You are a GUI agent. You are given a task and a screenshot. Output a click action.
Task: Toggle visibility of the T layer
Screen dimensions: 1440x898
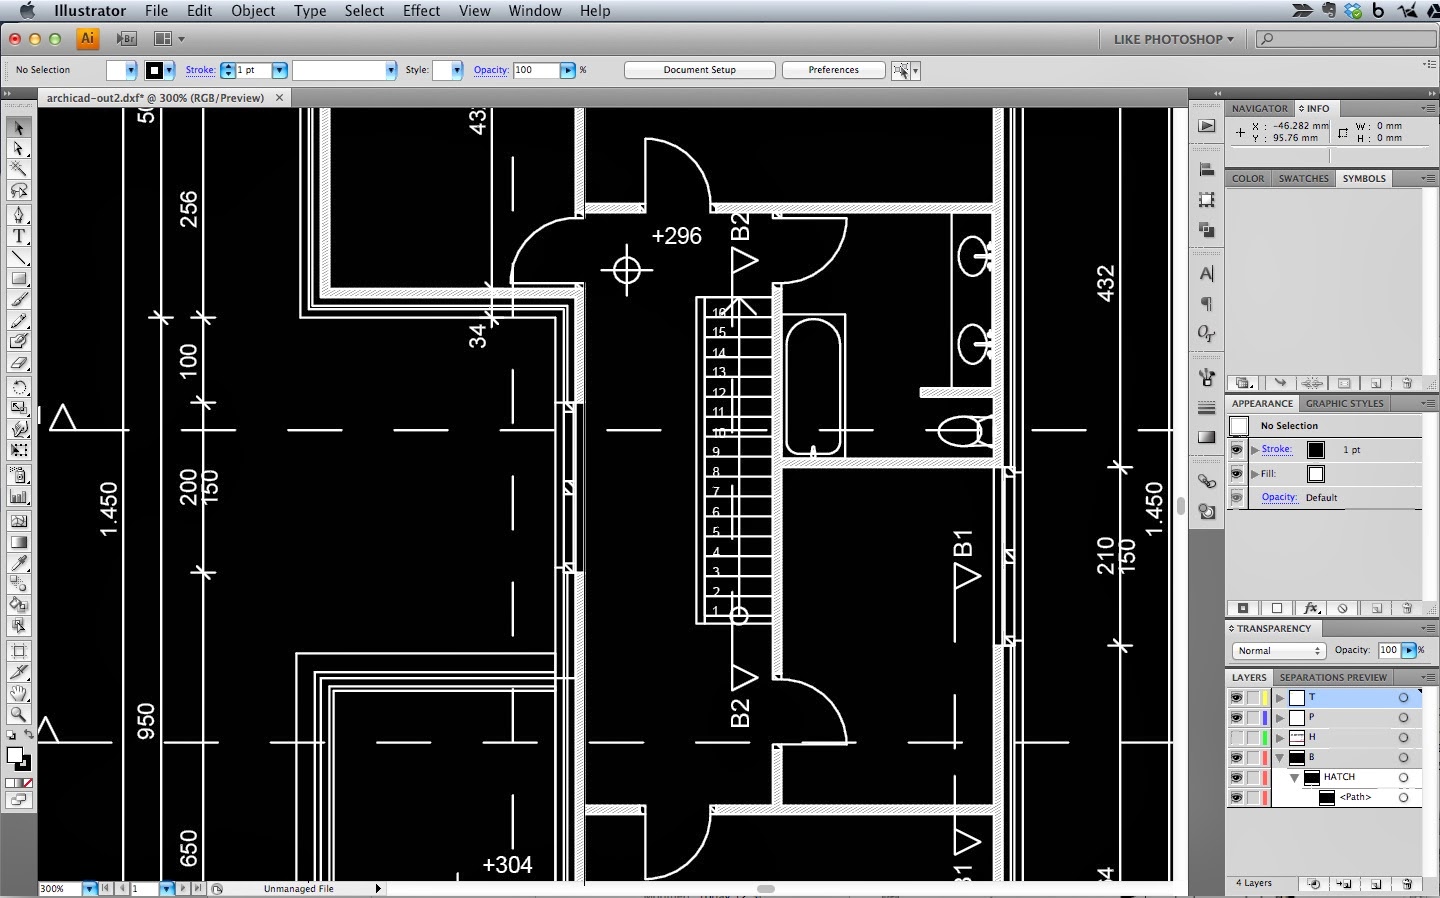tap(1238, 698)
